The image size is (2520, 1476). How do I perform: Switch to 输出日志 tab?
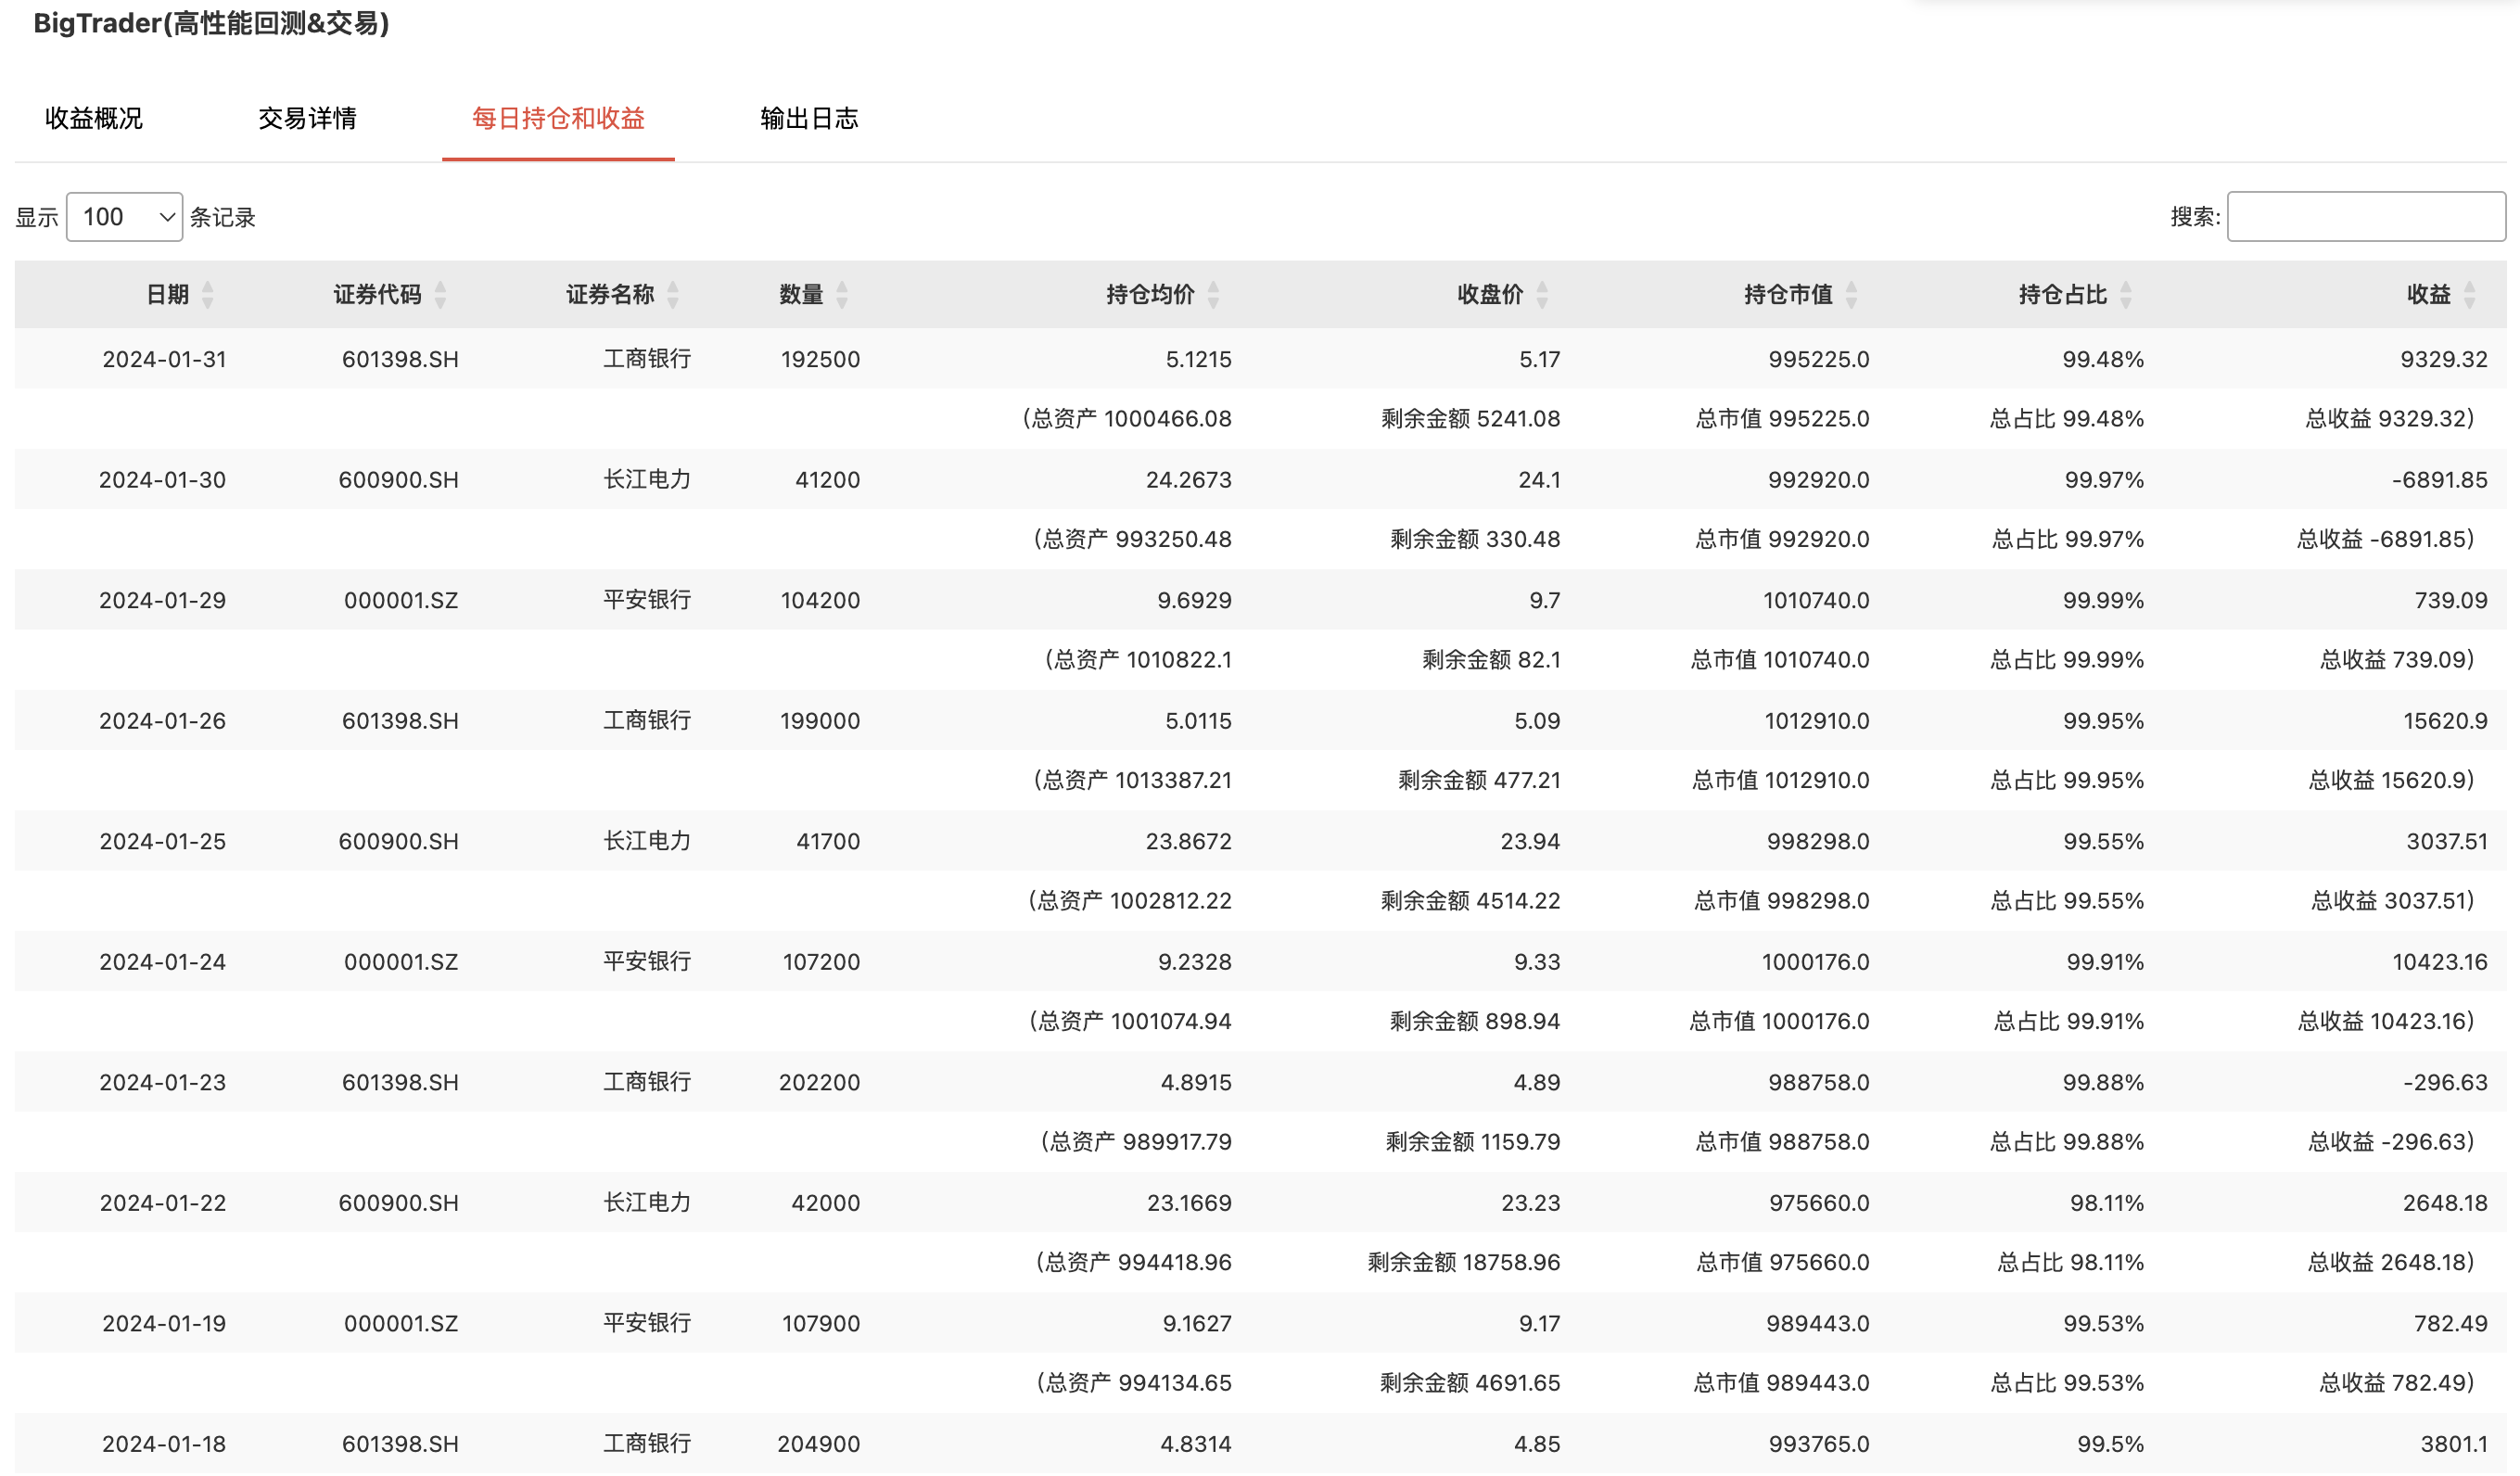click(809, 118)
